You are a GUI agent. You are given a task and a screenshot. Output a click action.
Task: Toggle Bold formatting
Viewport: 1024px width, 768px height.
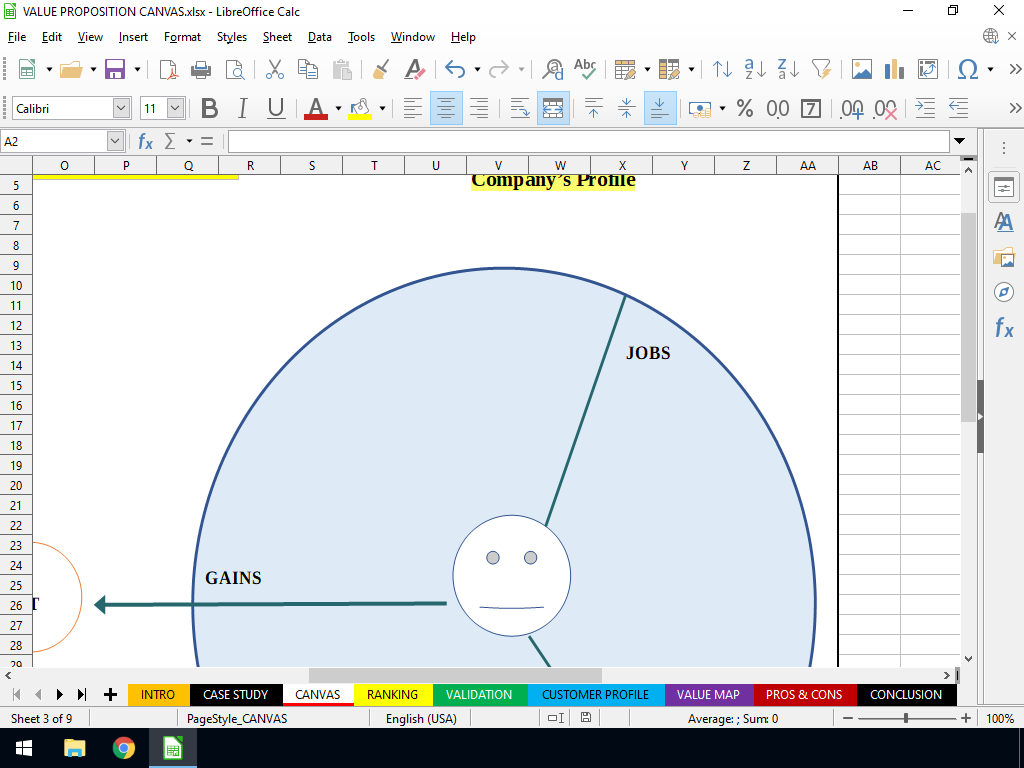coord(209,108)
